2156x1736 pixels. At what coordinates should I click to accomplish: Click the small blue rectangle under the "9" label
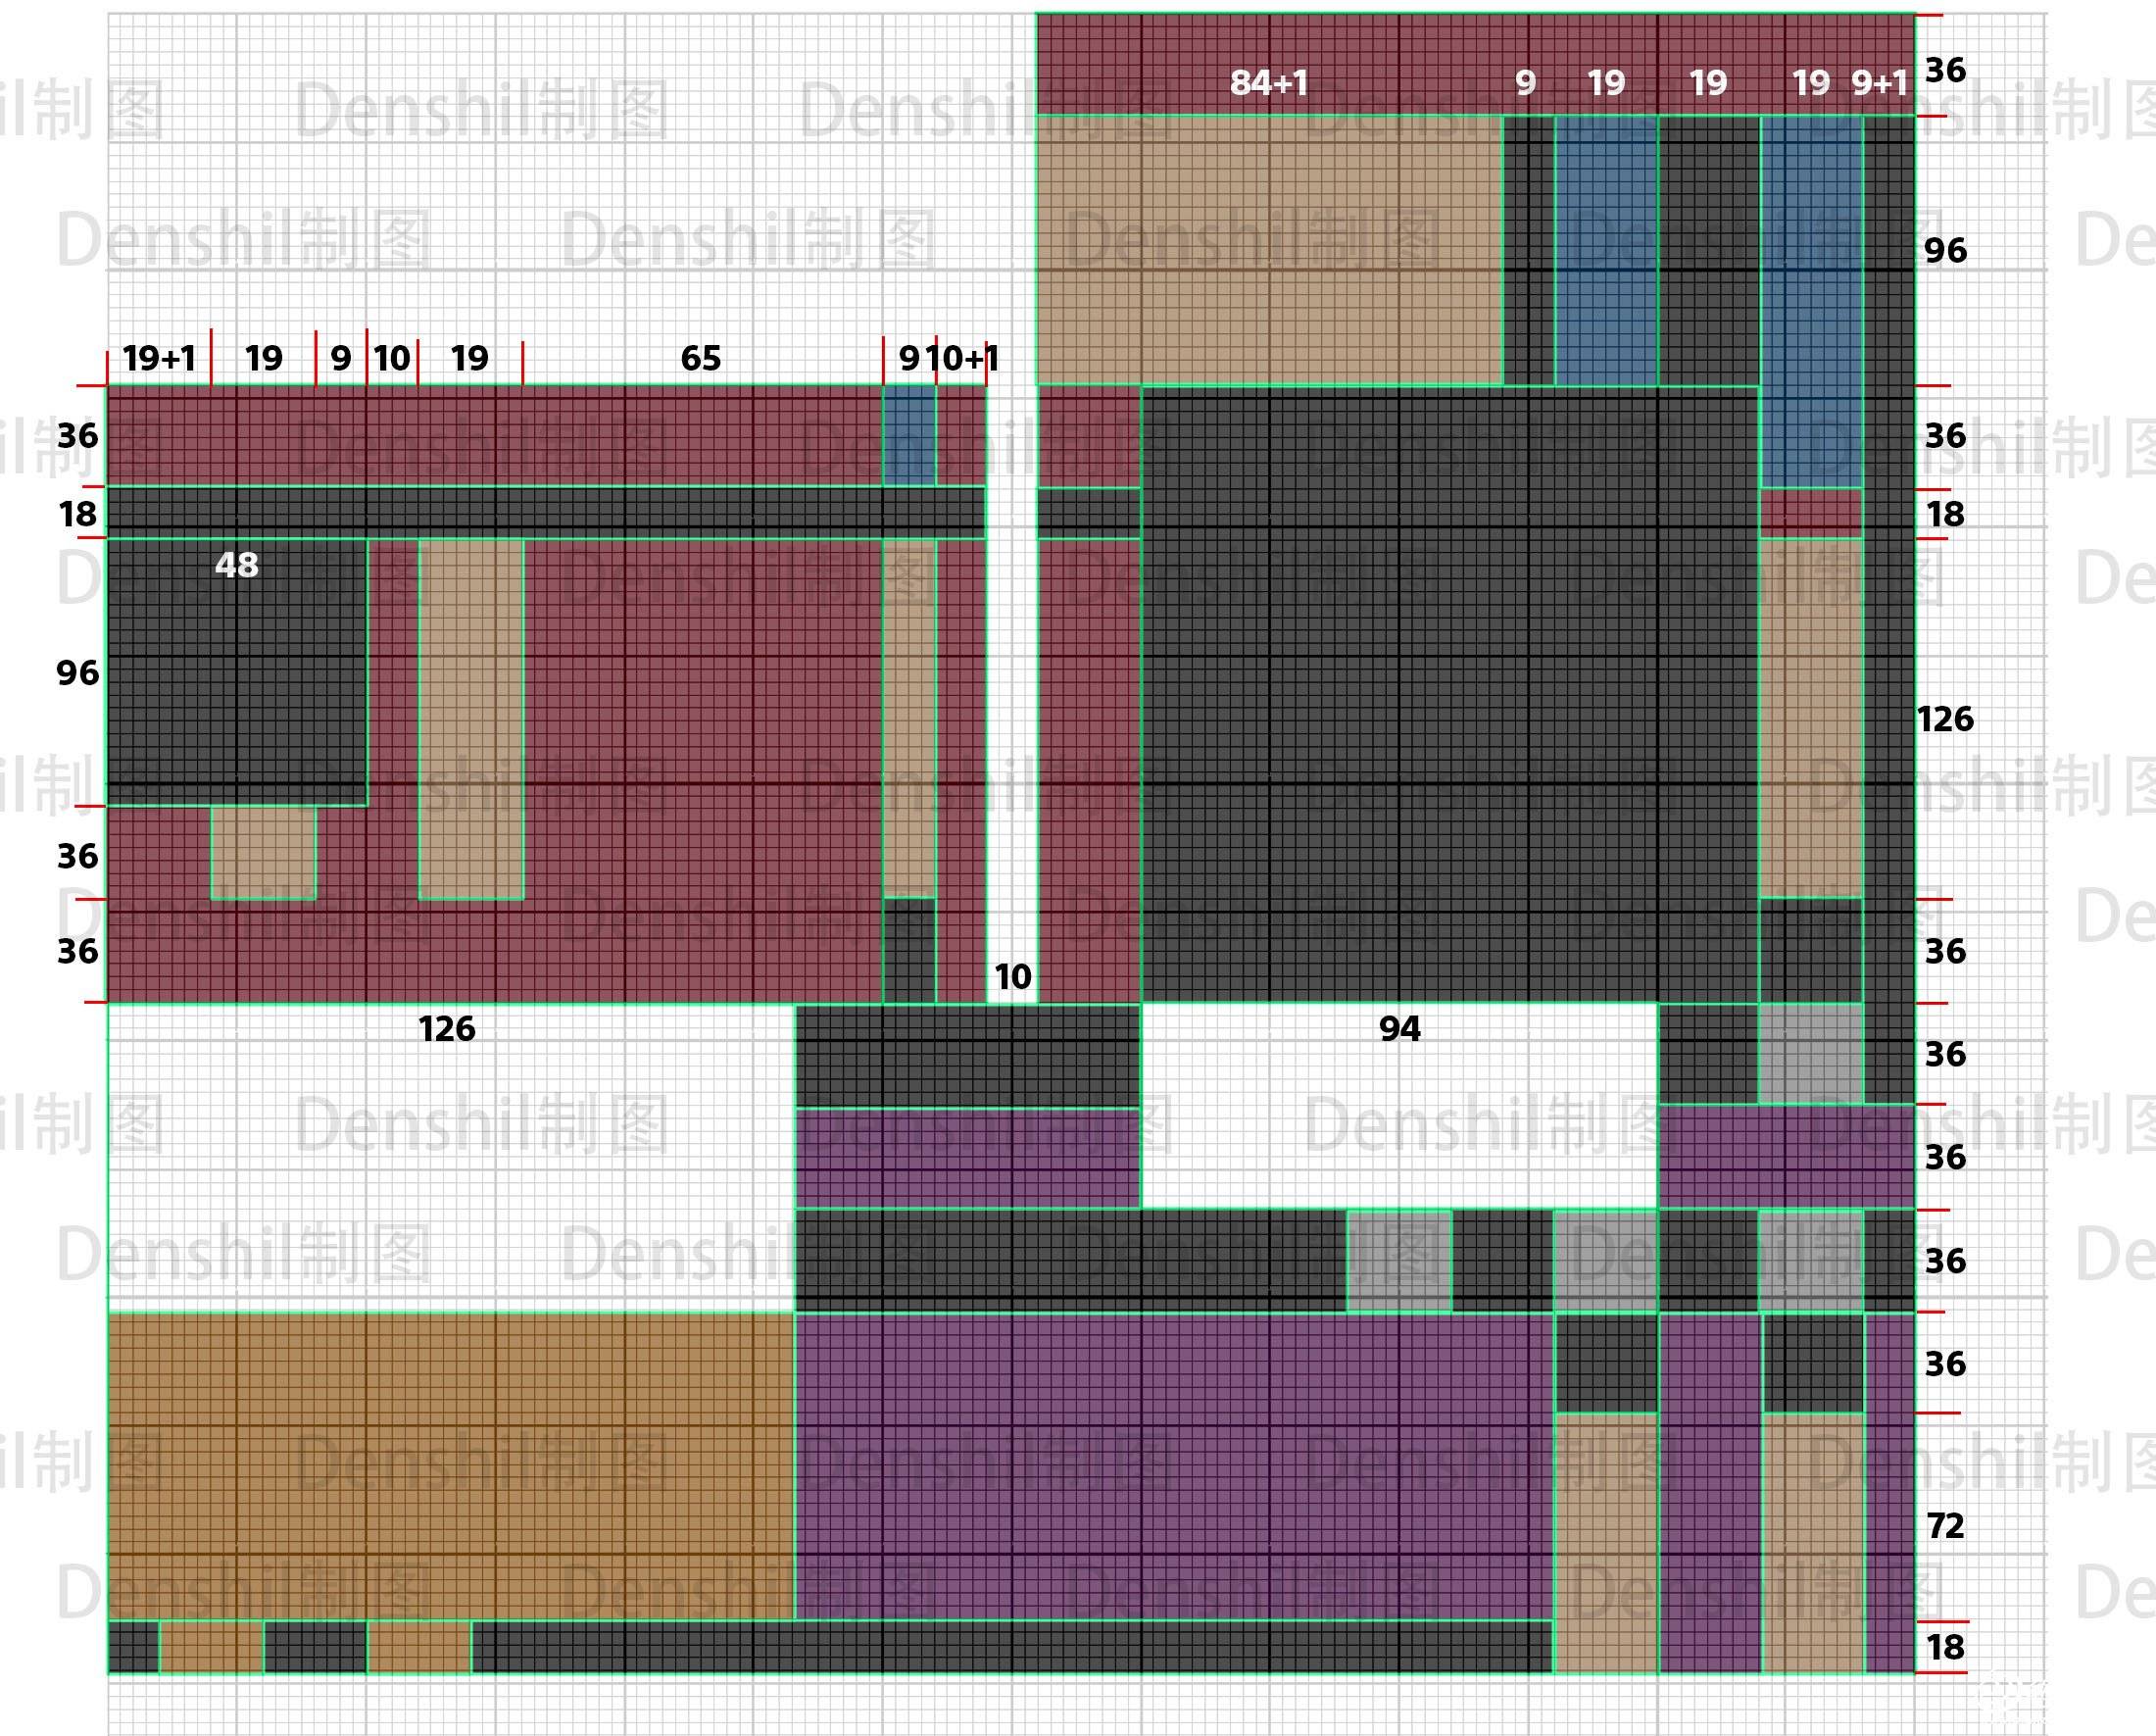coord(910,436)
